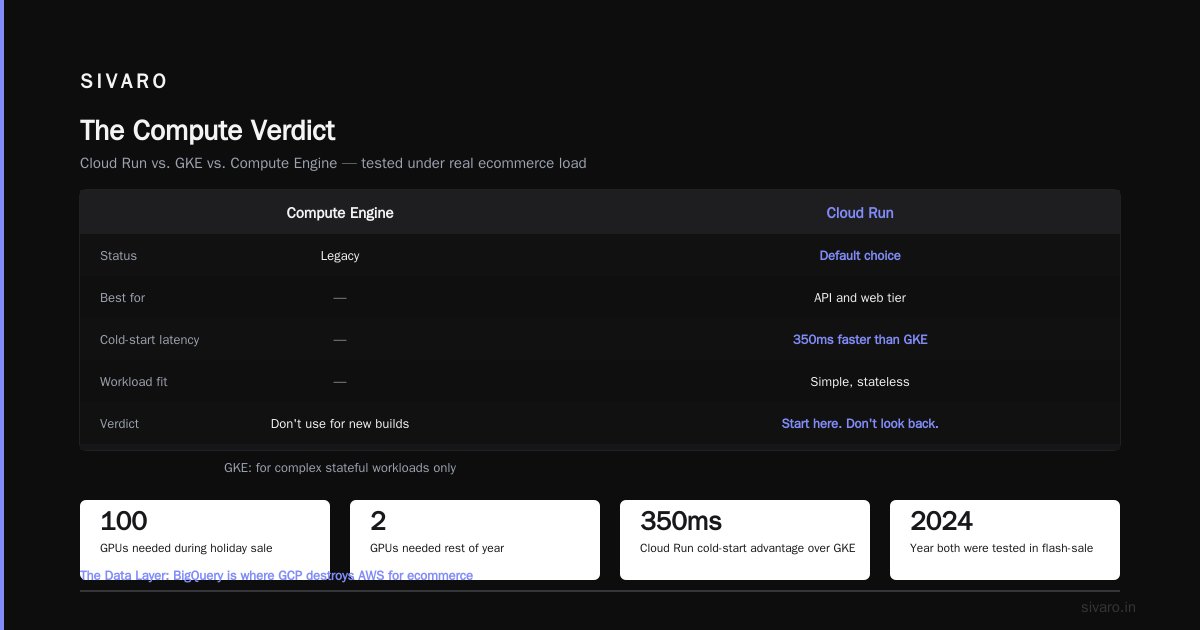This screenshot has height=630, width=1200.
Task: Click the '2' GPUs rest of year card
Action: tap(475, 540)
